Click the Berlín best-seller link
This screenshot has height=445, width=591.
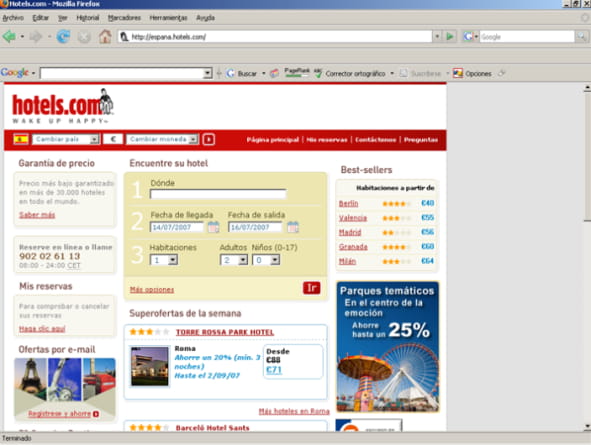coord(348,203)
